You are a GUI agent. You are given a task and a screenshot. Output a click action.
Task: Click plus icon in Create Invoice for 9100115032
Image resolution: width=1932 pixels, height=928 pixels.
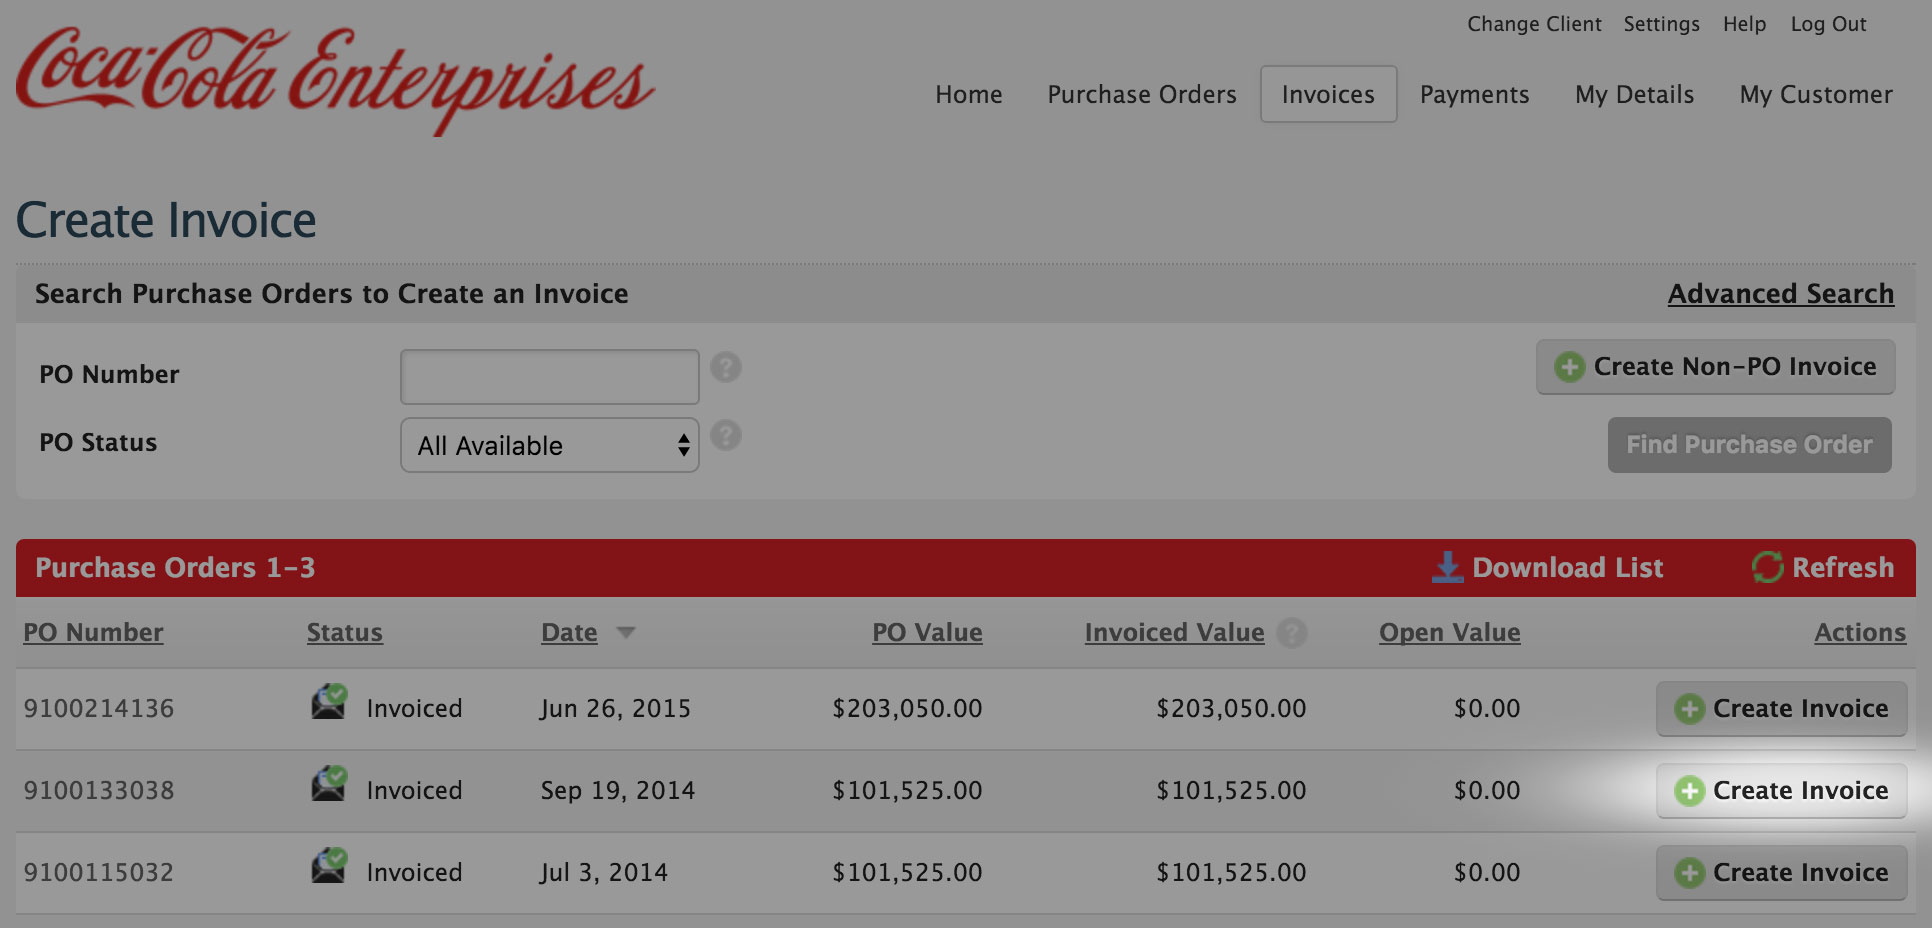1690,873
